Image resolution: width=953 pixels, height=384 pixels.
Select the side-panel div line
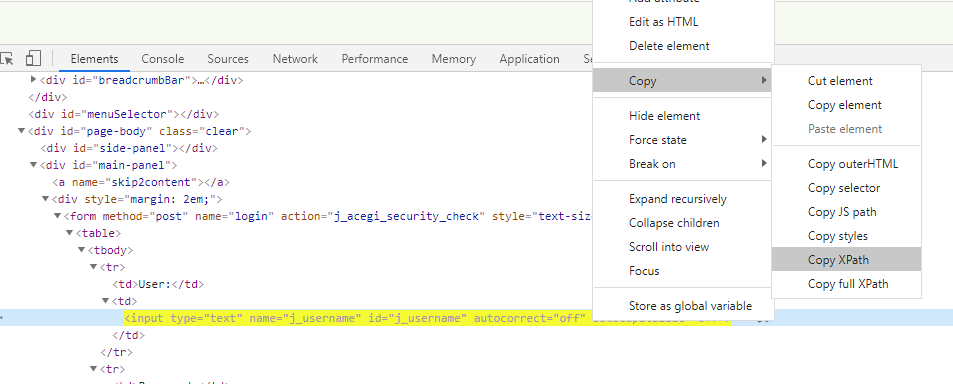coord(129,148)
